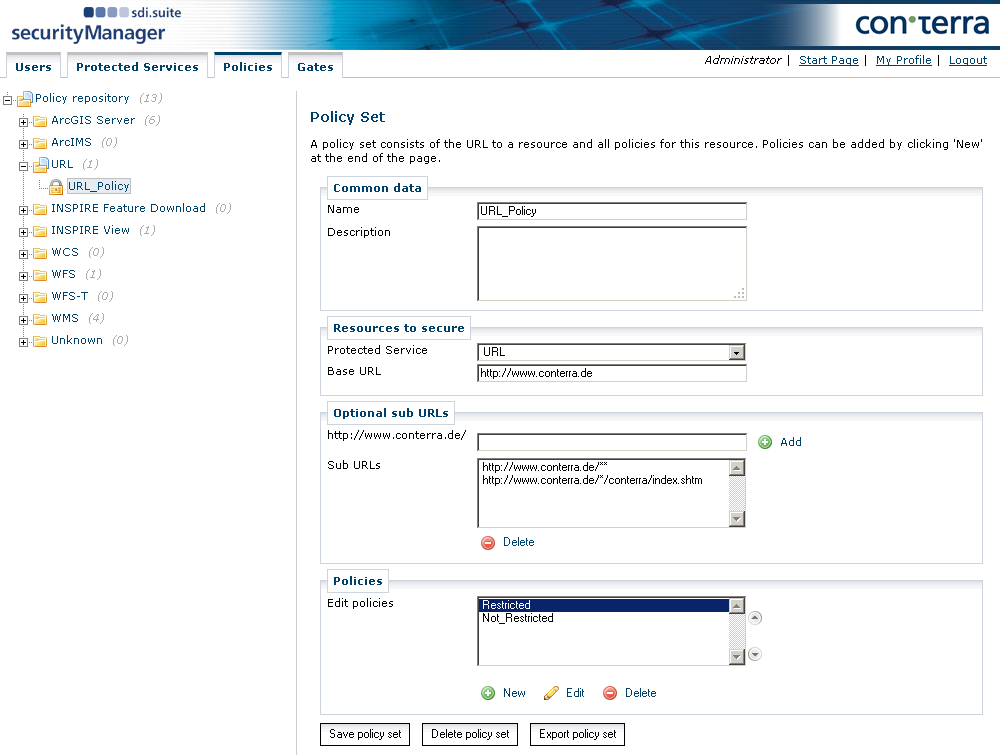Screen dimensions: 1000x755
Task: Click the green Add sub URL icon
Action: pos(765,442)
